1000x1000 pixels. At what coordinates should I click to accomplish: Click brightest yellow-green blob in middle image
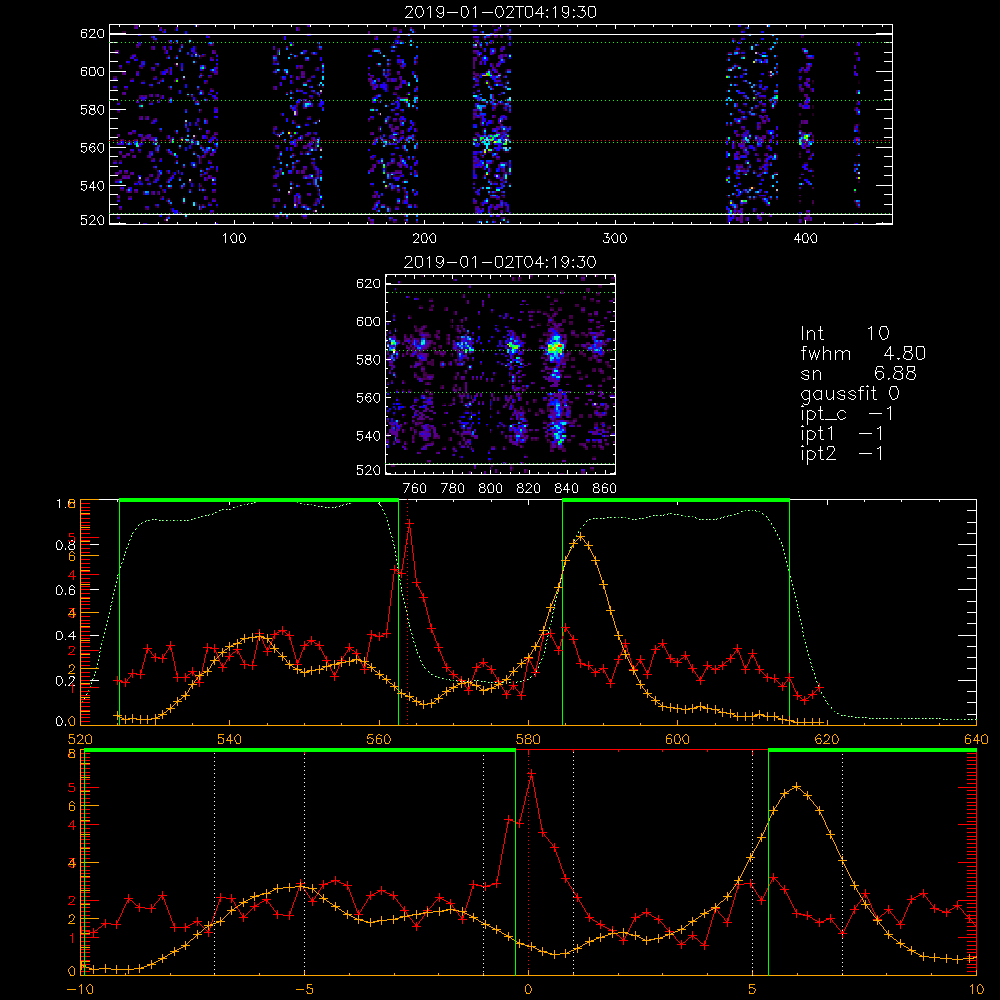pyautogui.click(x=555, y=348)
